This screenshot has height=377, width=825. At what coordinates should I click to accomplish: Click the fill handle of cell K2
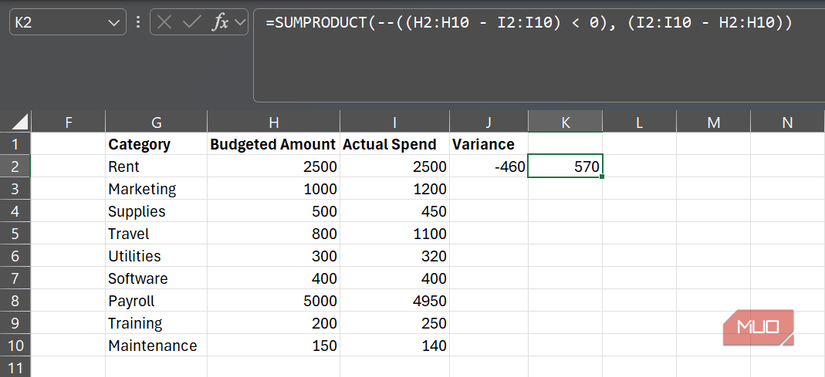pos(602,177)
